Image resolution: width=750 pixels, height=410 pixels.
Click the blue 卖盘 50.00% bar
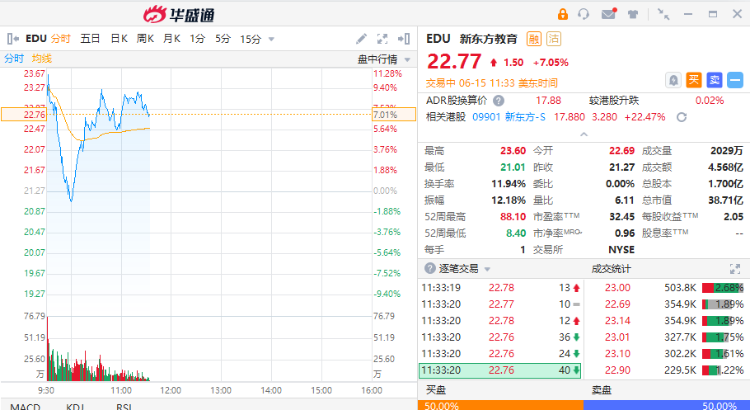coord(666,405)
